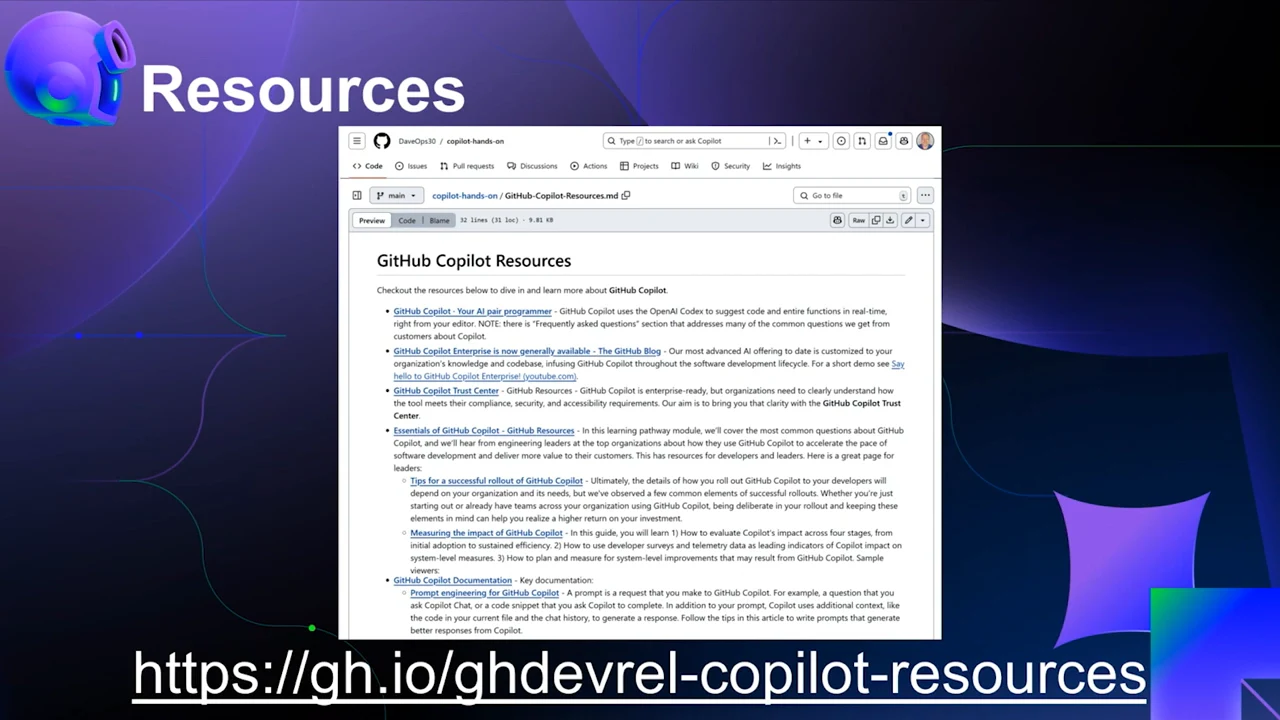Switch to the Security tab

[730, 166]
